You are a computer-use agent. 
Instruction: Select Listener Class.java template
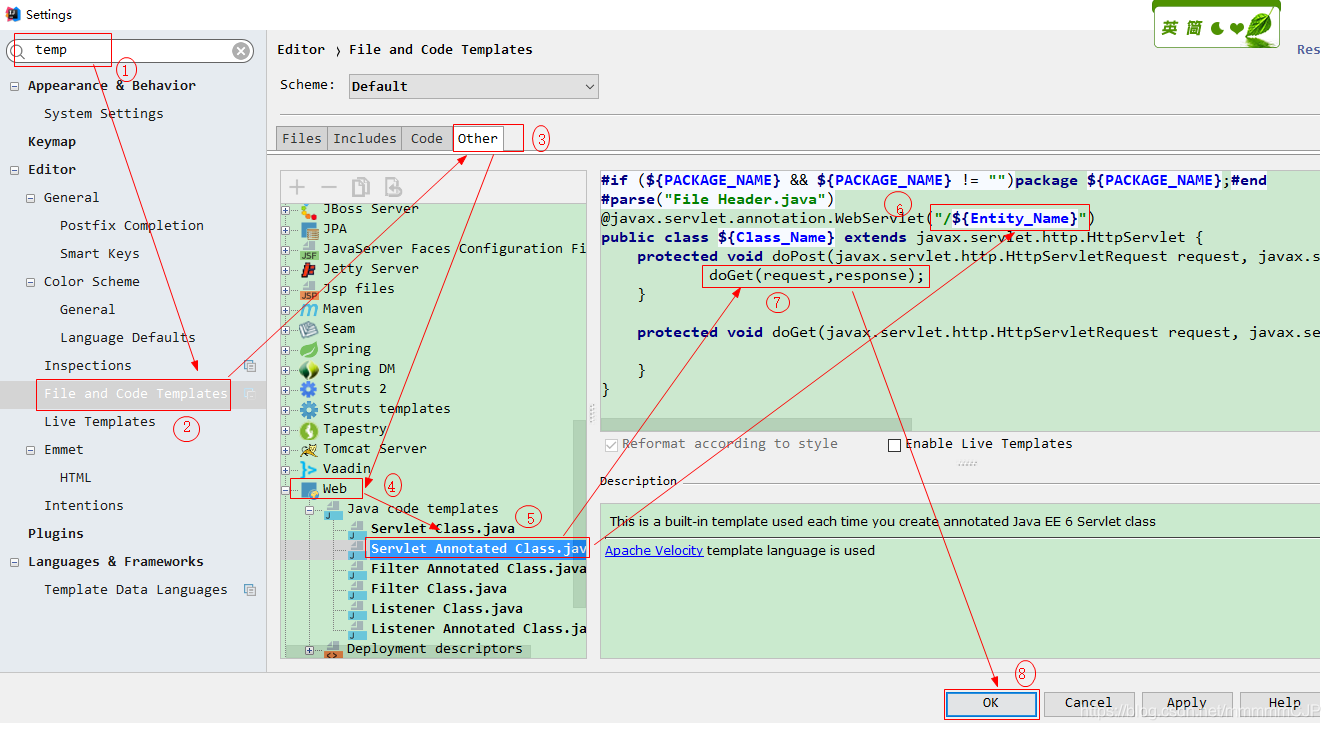tap(447, 609)
